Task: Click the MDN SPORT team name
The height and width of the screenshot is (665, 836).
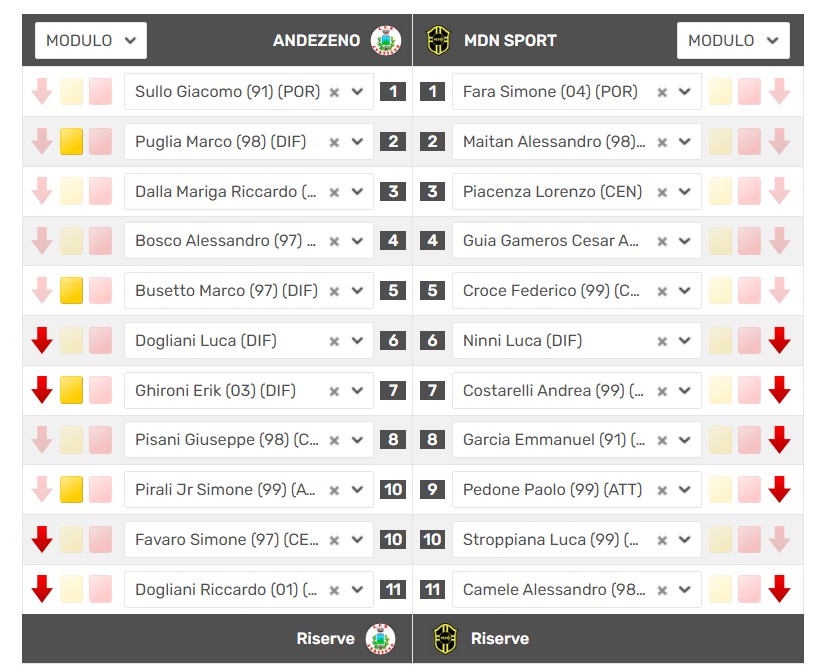Action: coord(510,41)
